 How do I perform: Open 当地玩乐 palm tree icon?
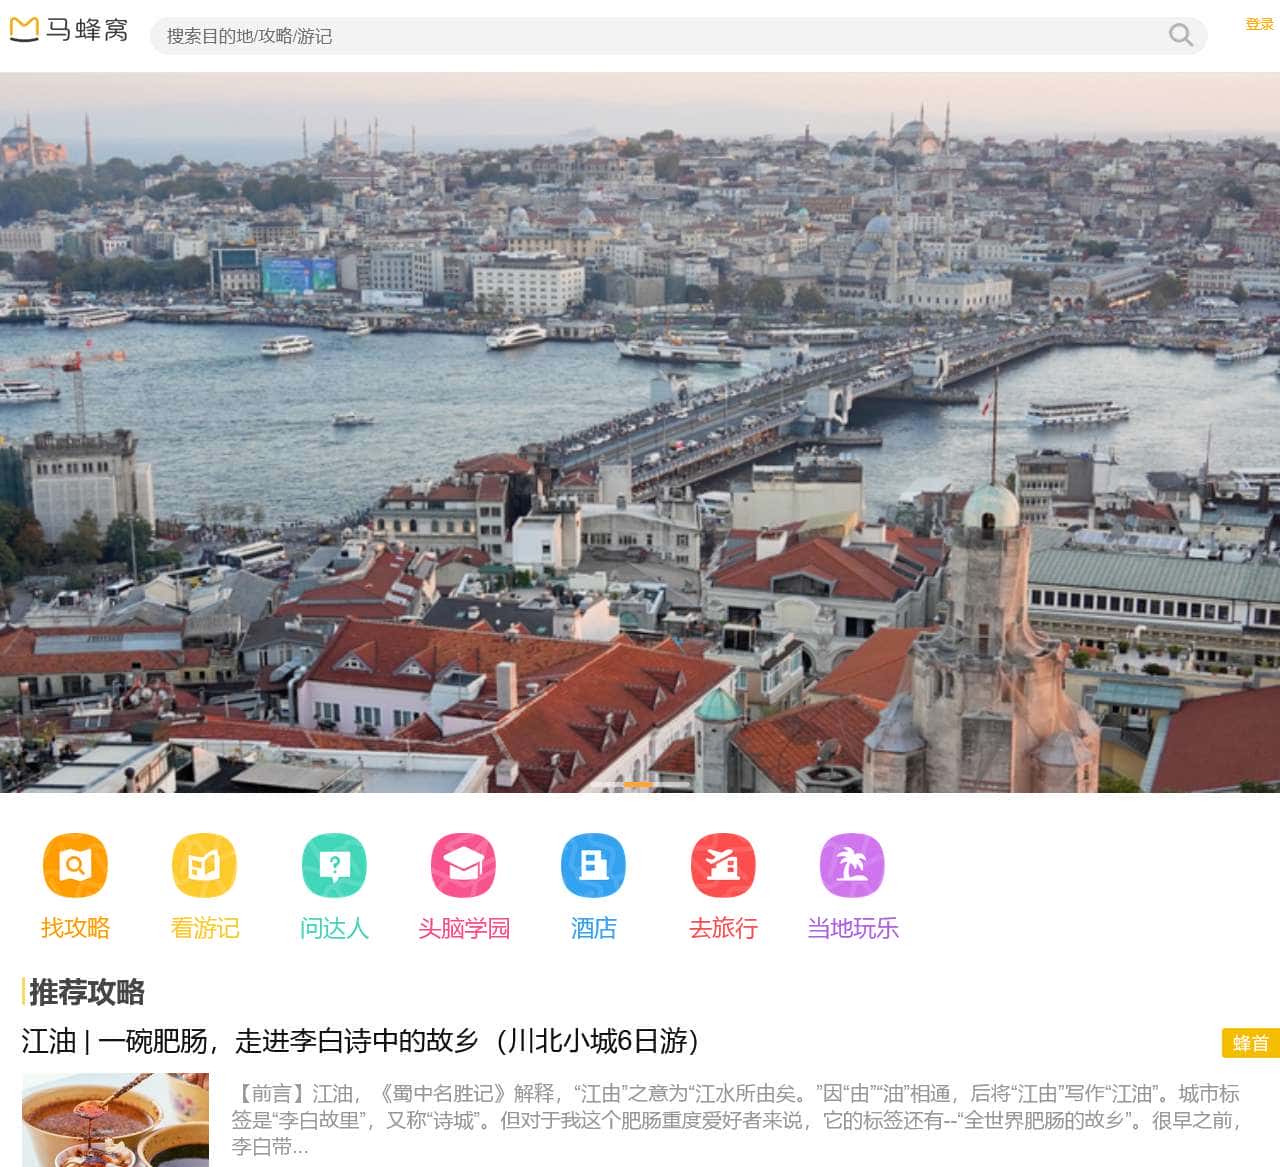click(x=852, y=866)
